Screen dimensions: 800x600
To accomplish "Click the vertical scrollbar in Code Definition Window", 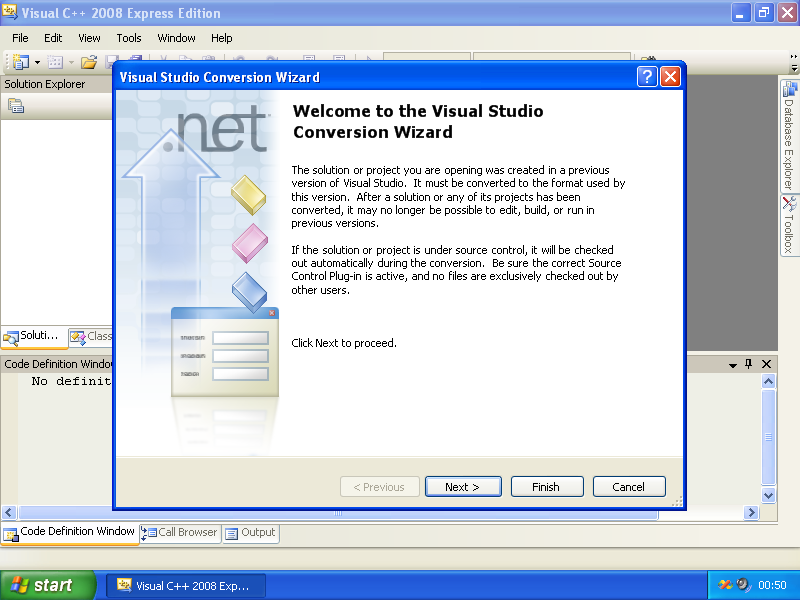I will (768, 435).
